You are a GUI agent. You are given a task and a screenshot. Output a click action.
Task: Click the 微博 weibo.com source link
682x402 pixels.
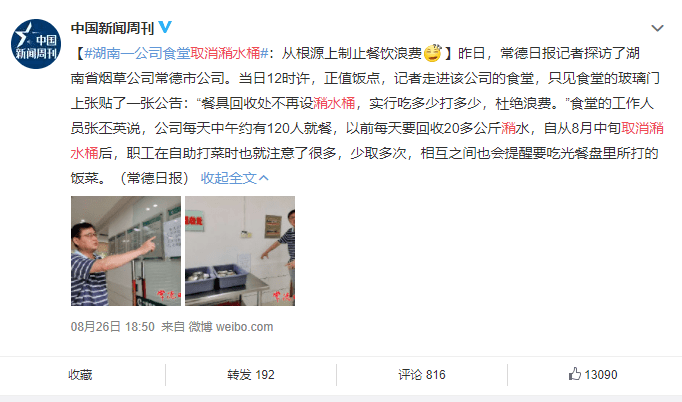pyautogui.click(x=231, y=327)
